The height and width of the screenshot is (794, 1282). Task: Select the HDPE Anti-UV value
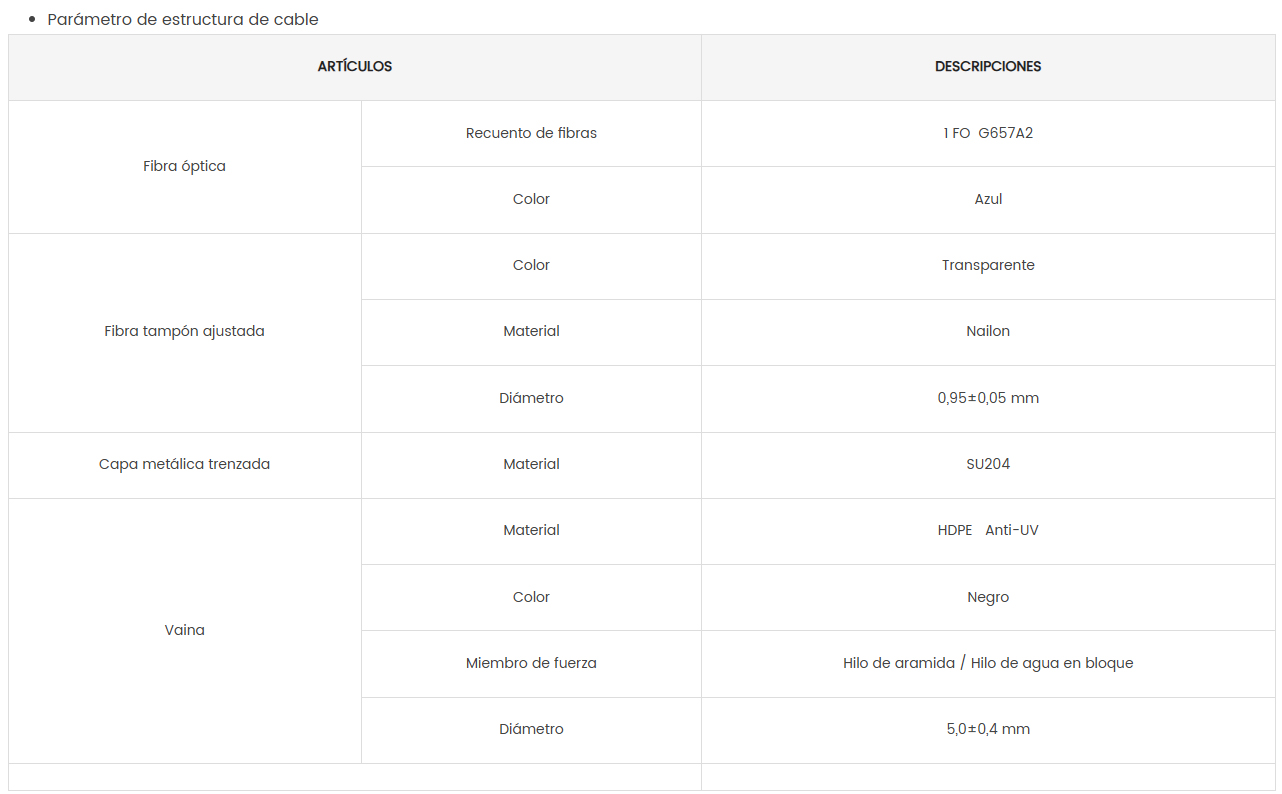988,531
